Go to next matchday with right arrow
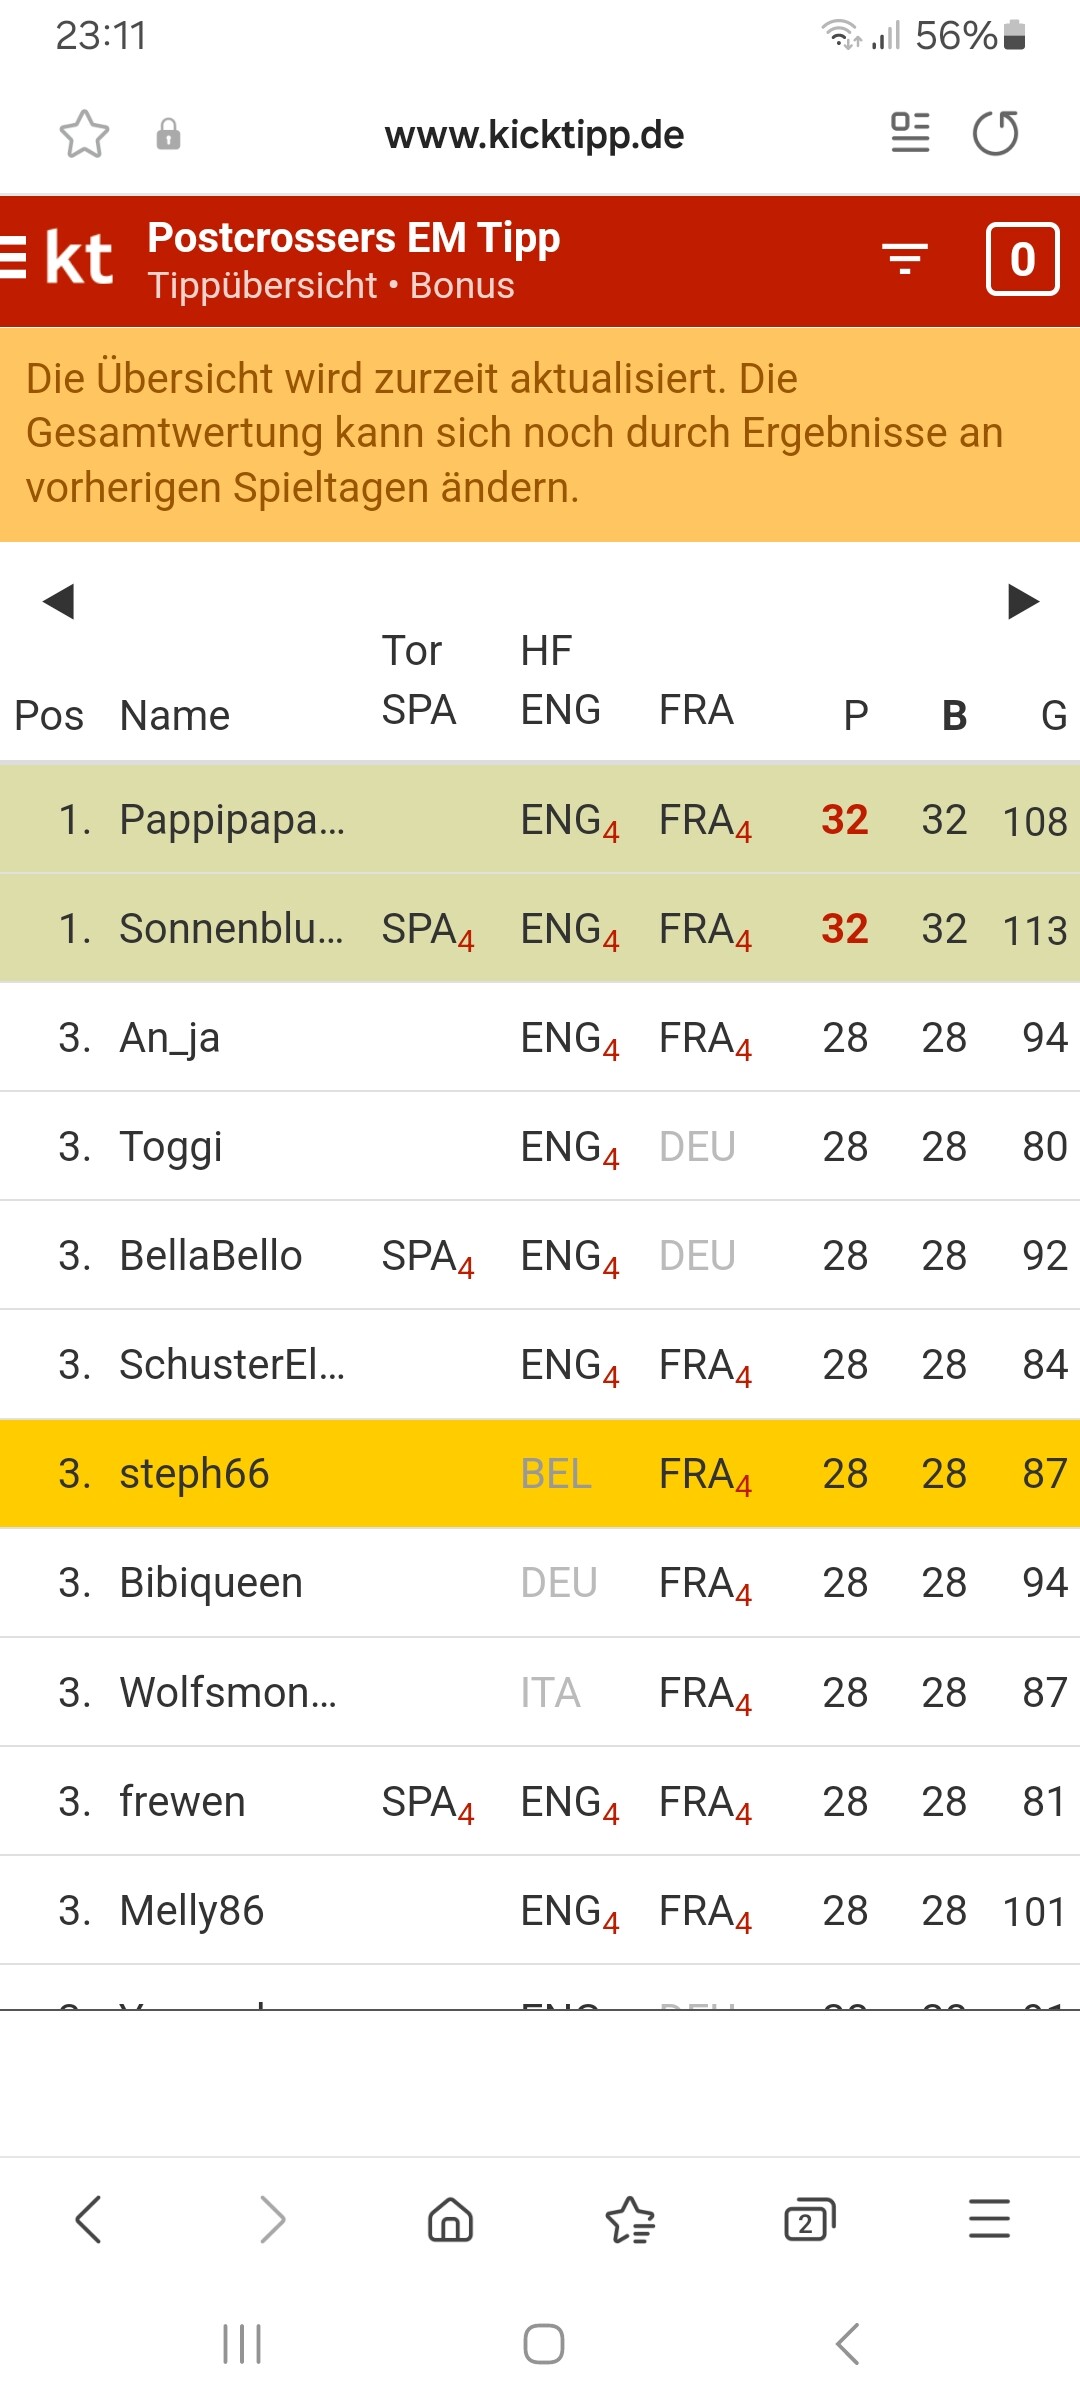This screenshot has height=2408, width=1080. 1023,601
